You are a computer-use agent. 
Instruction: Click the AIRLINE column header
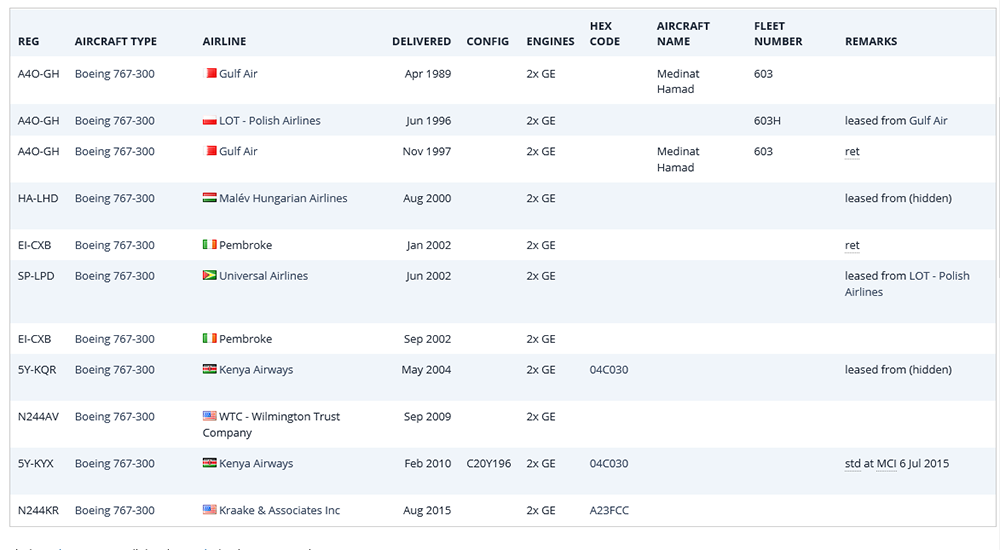[x=224, y=41]
